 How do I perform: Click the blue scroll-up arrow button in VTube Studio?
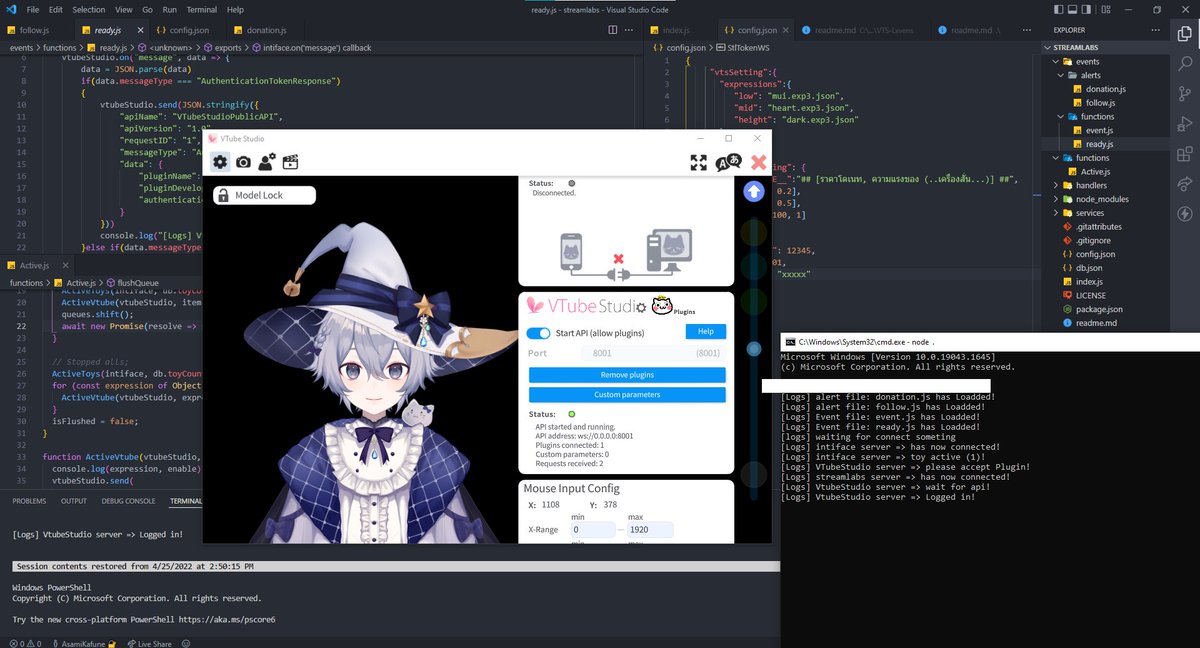(754, 191)
